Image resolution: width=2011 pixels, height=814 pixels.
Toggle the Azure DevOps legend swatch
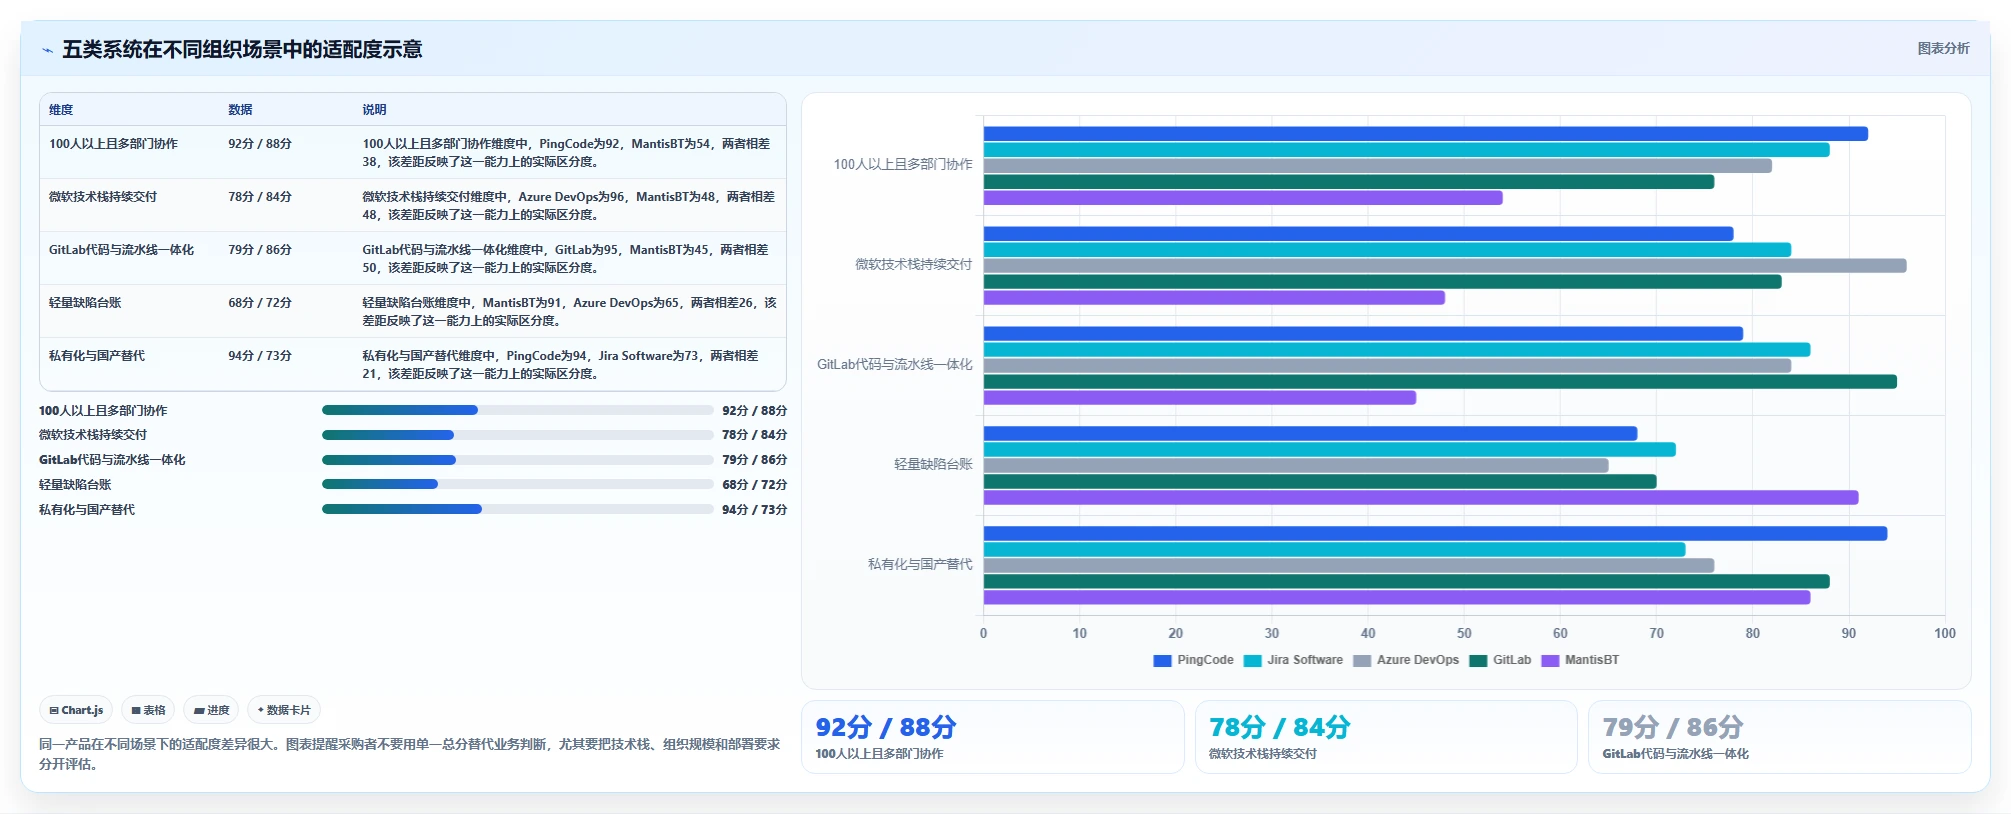[1362, 660]
